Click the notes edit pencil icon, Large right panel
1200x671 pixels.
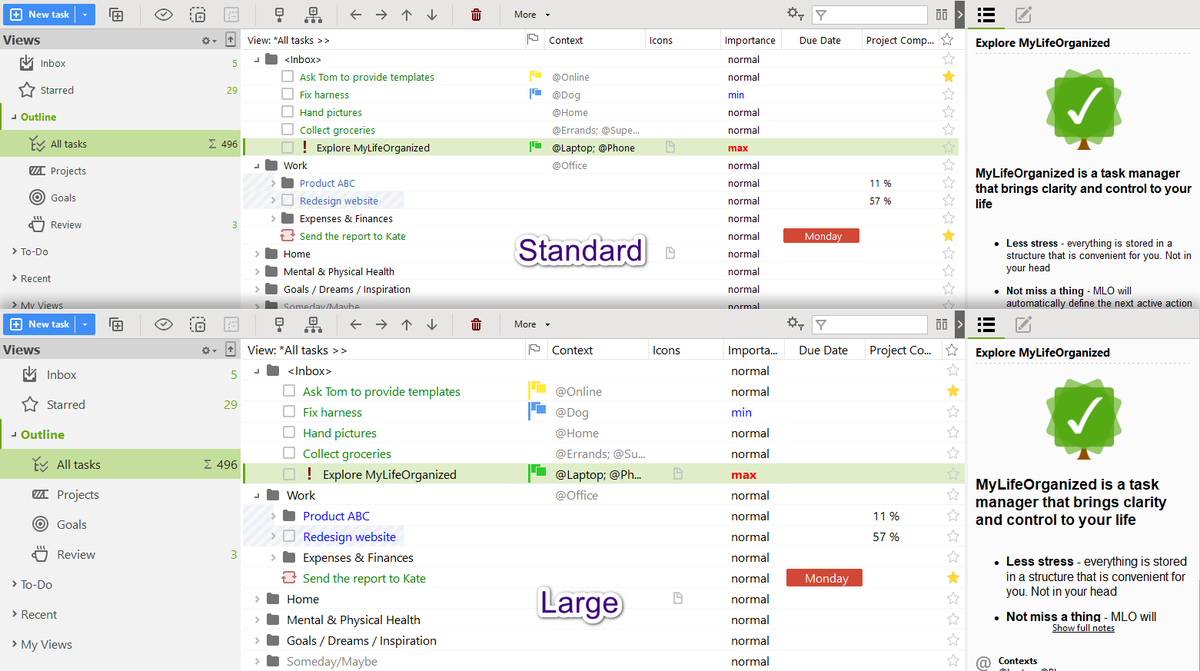[1023, 324]
